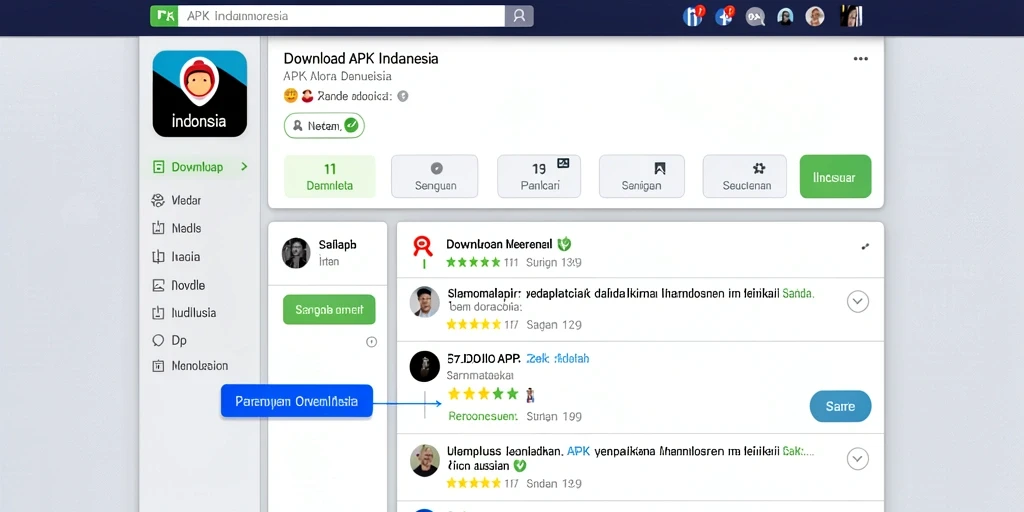
Task: Click the Vledar sidebar icon
Action: point(158,200)
